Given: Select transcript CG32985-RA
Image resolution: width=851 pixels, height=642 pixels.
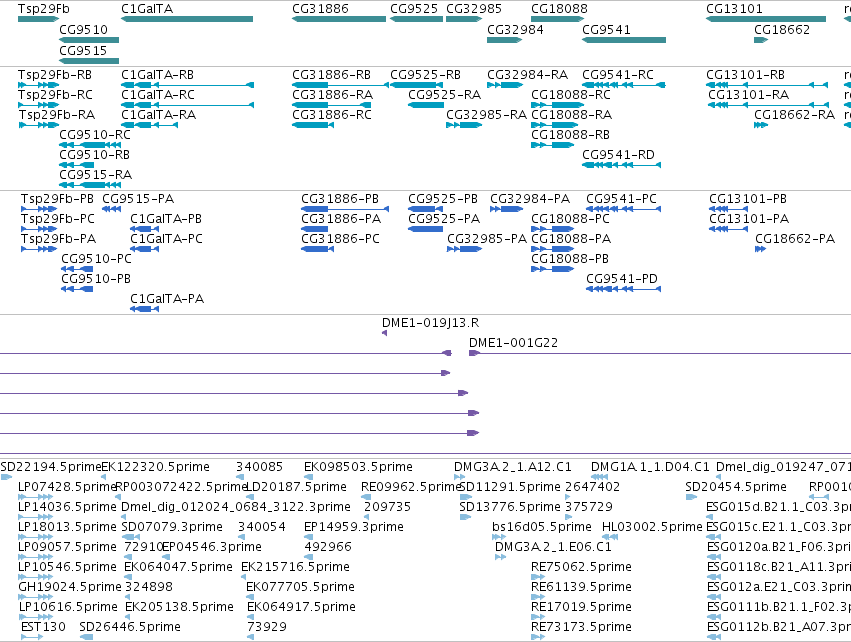Looking at the screenshot, I should pos(486,115).
